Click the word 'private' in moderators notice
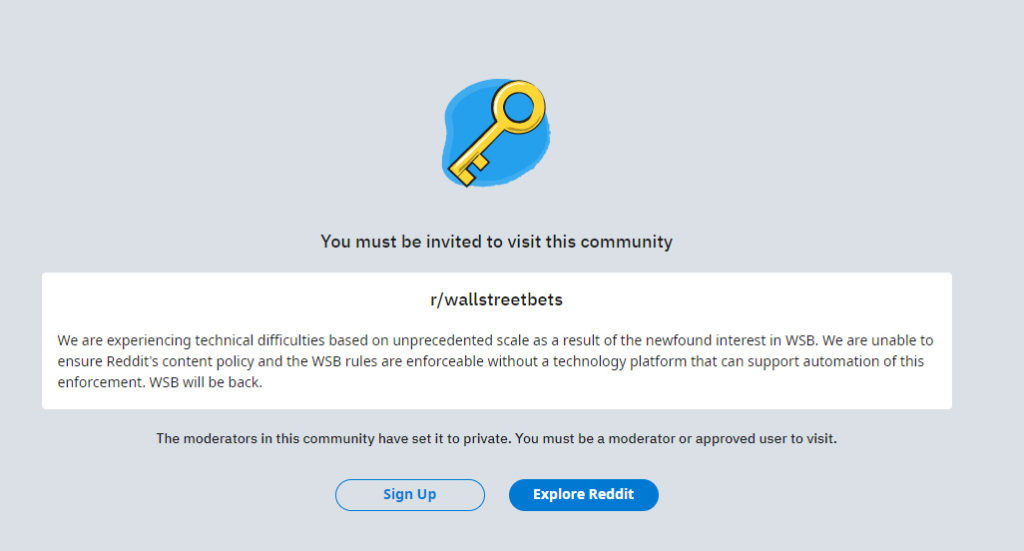 (x=486, y=439)
